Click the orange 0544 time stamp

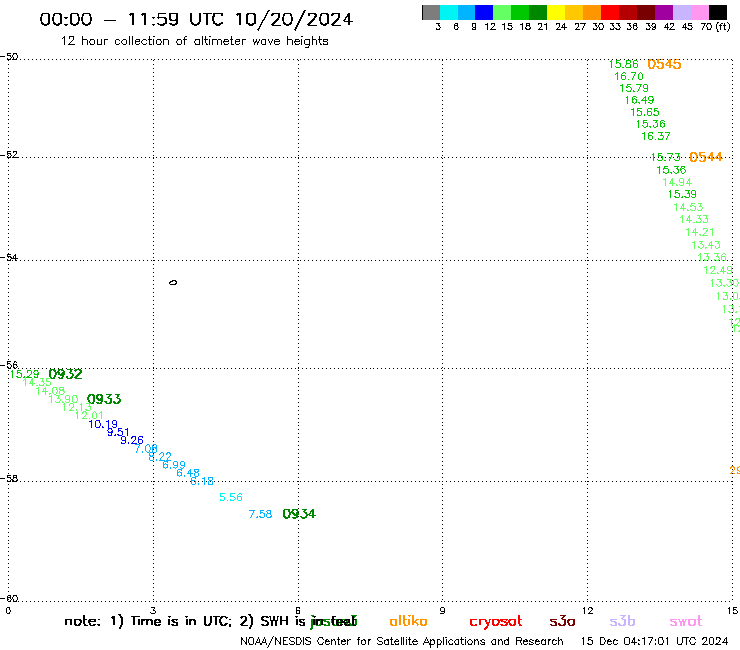(x=706, y=157)
